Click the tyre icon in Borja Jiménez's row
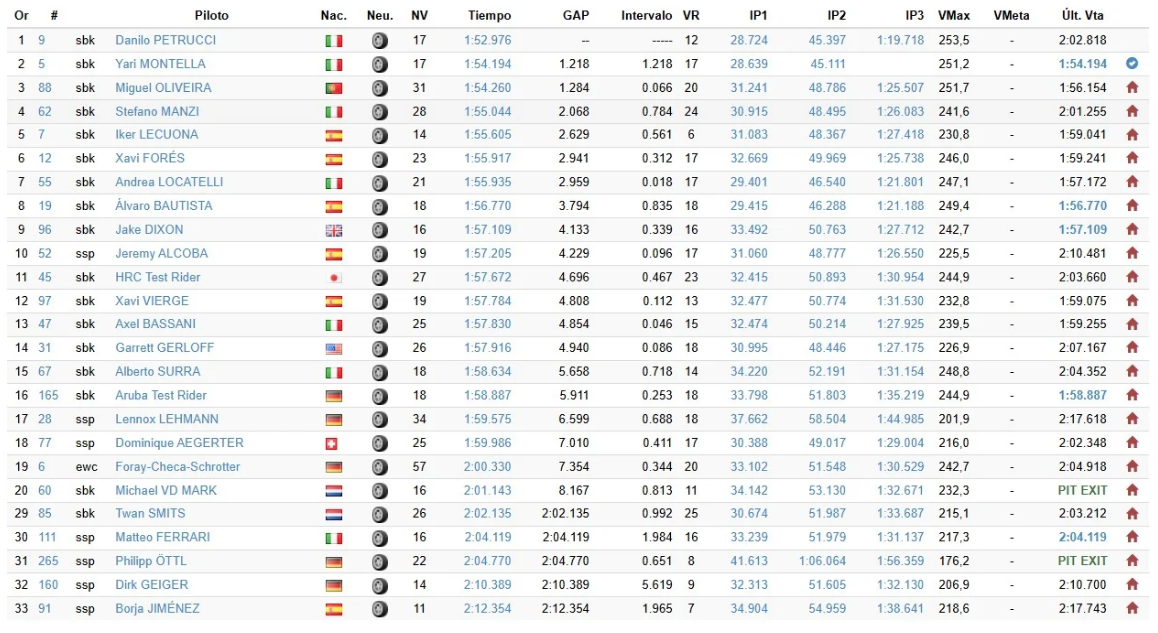This screenshot has height=633, width=1158. [379, 609]
